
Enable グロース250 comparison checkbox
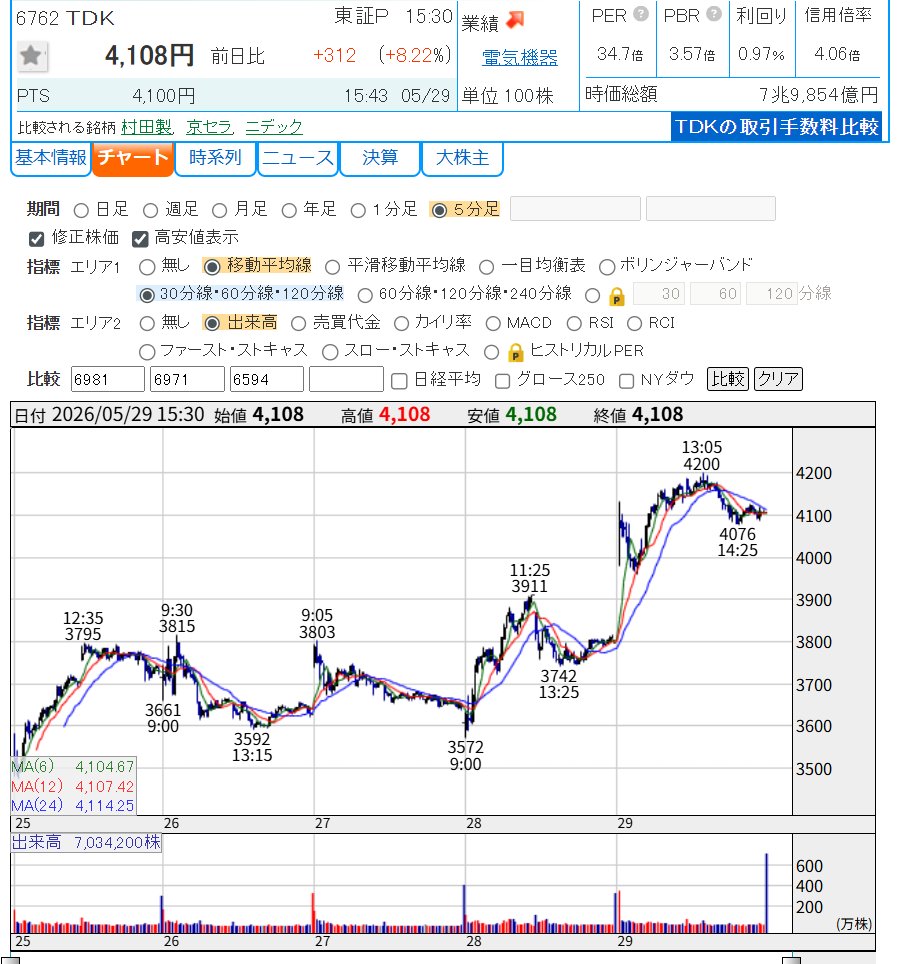[x=502, y=381]
